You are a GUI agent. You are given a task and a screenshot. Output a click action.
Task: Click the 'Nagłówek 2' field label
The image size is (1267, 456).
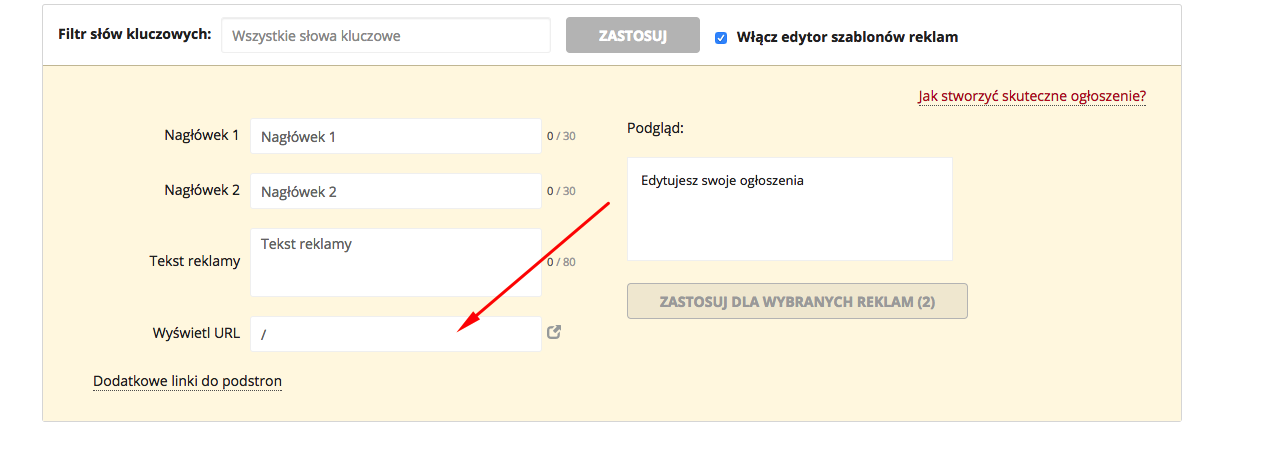[x=201, y=190]
